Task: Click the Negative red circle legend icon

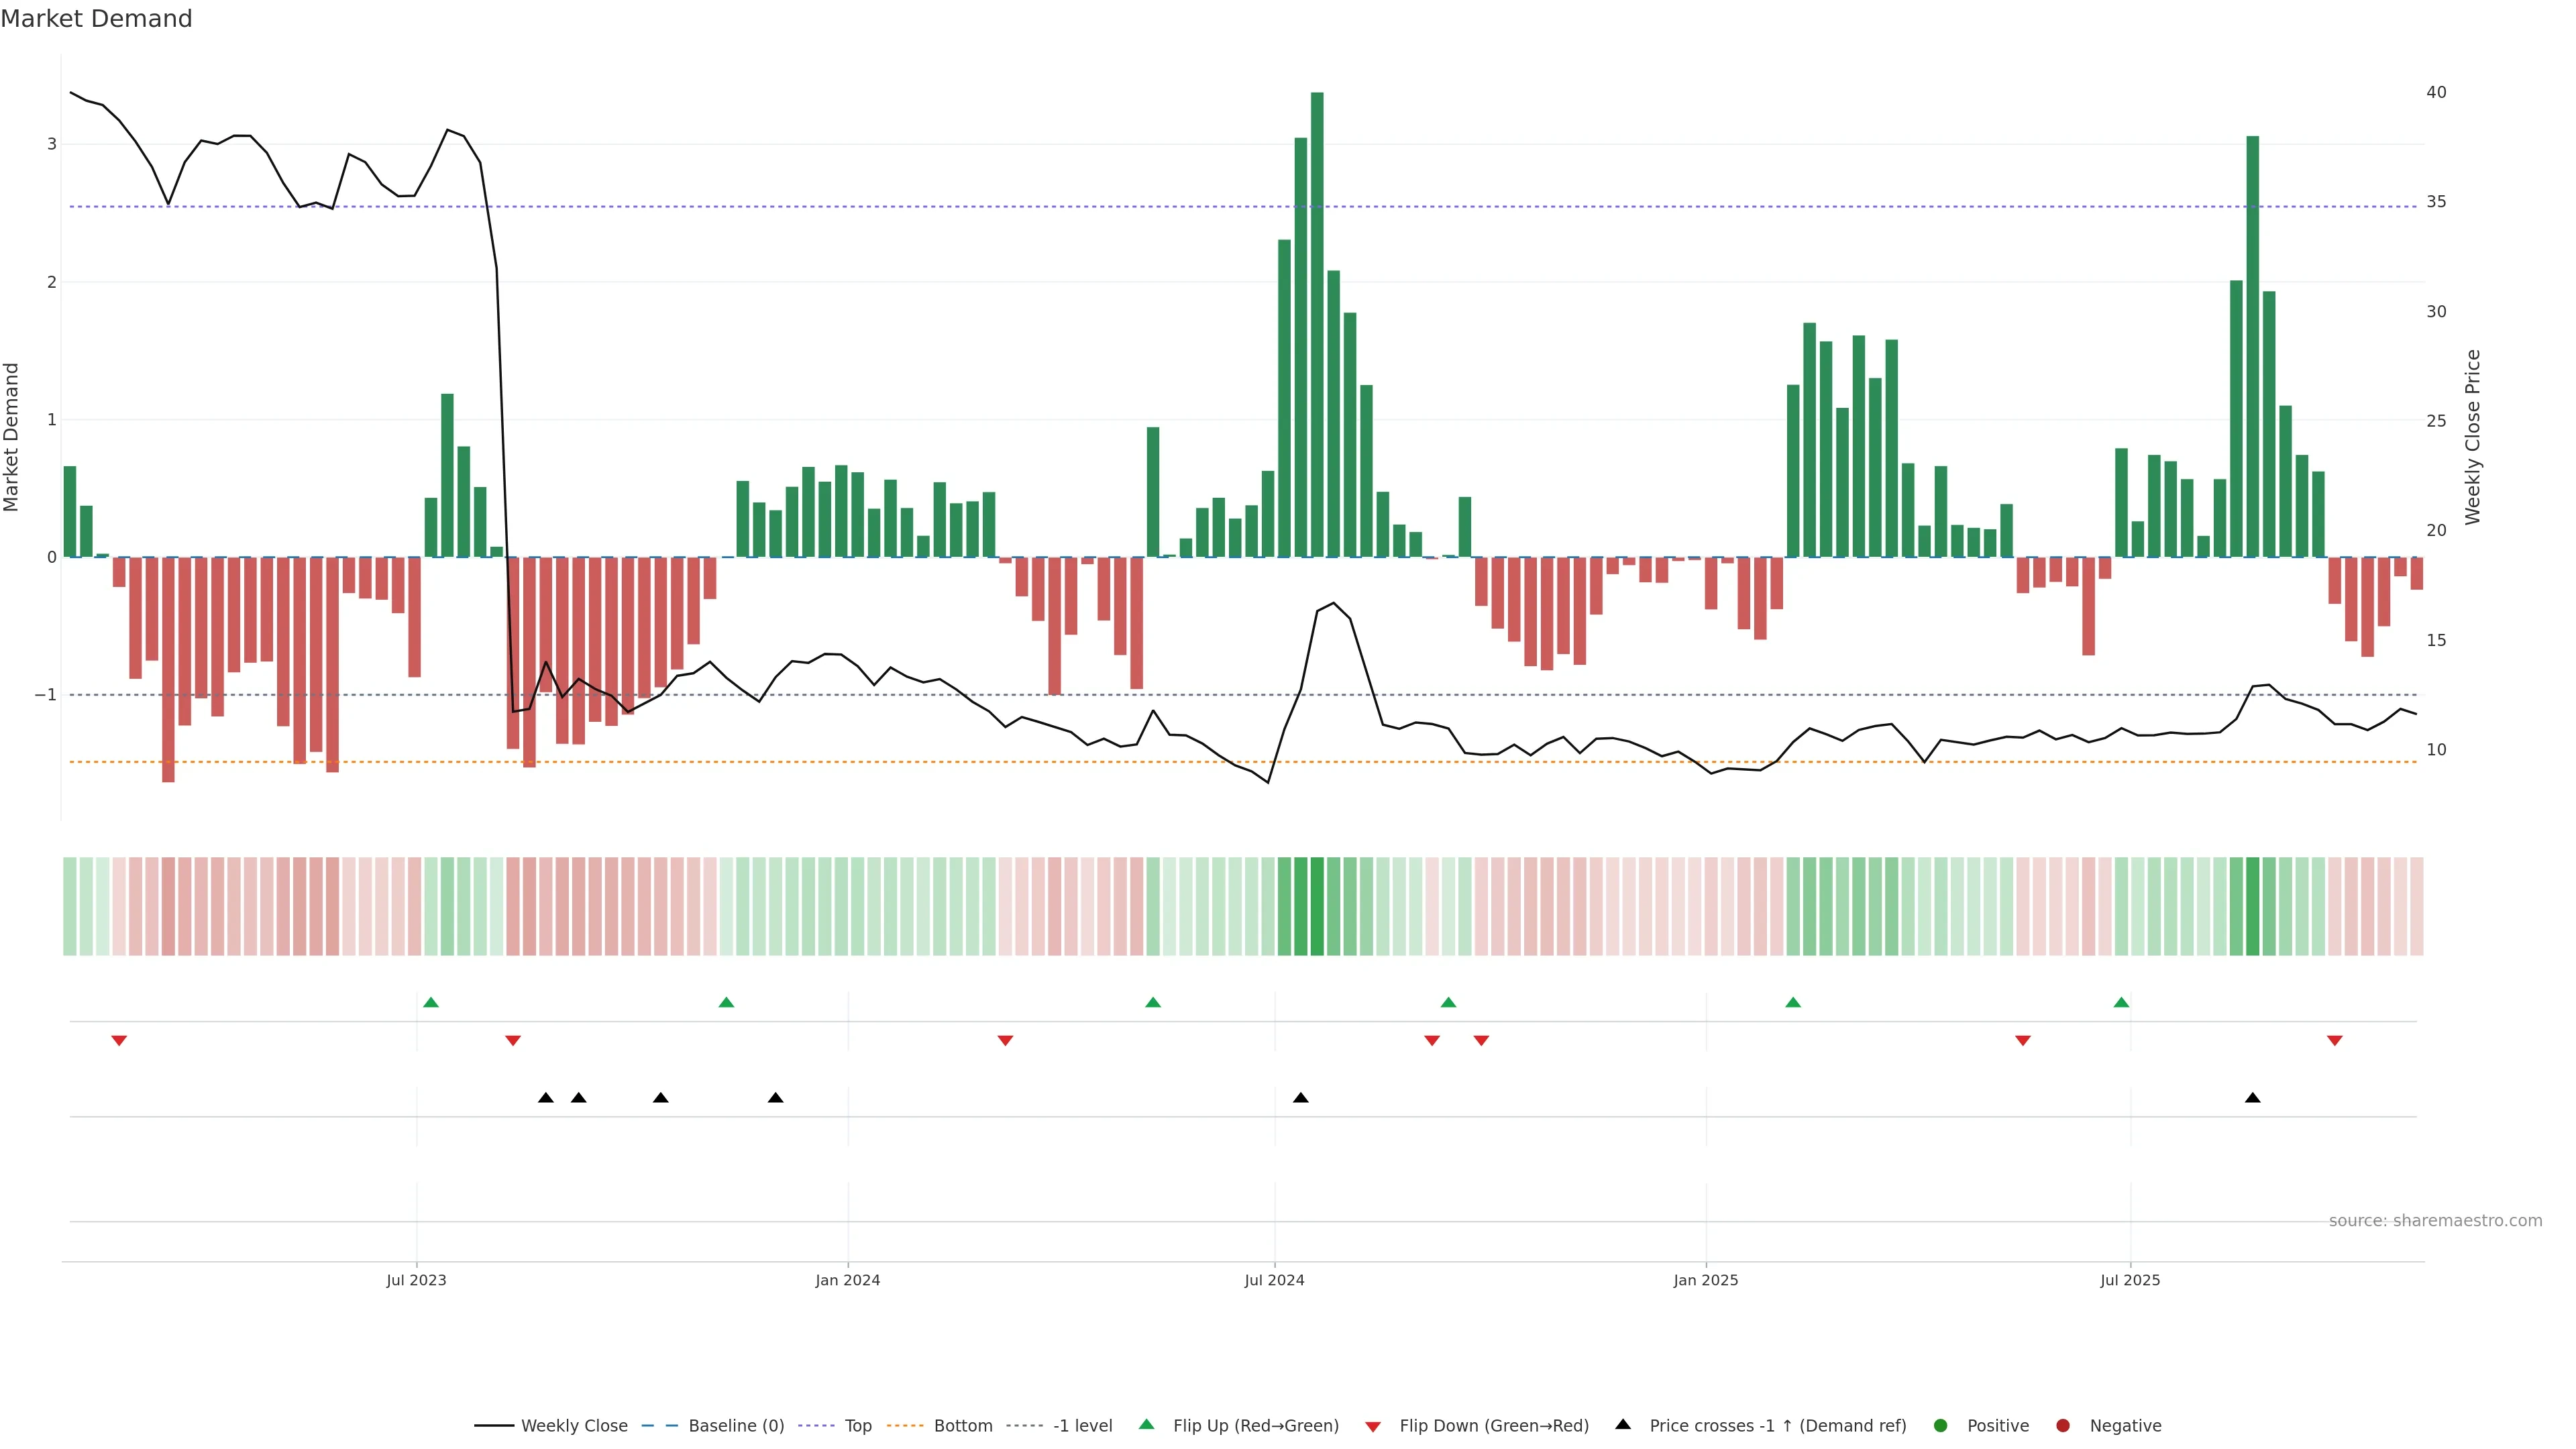Action: (x=2063, y=1425)
